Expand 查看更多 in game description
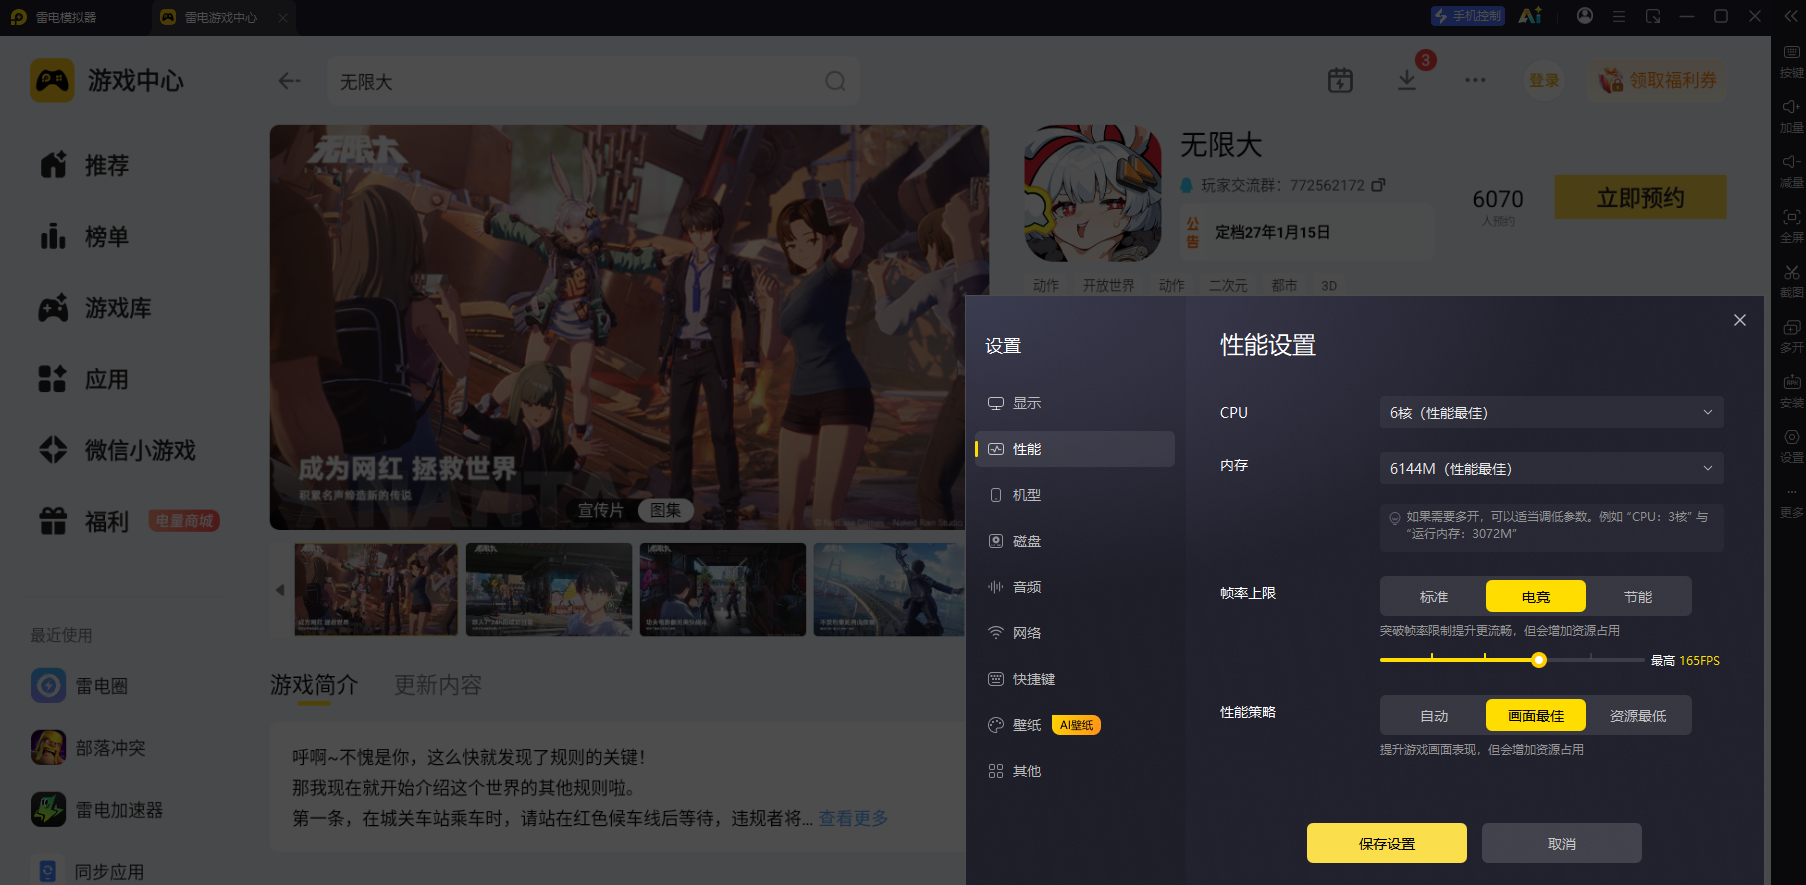1806x885 pixels. pos(853,818)
